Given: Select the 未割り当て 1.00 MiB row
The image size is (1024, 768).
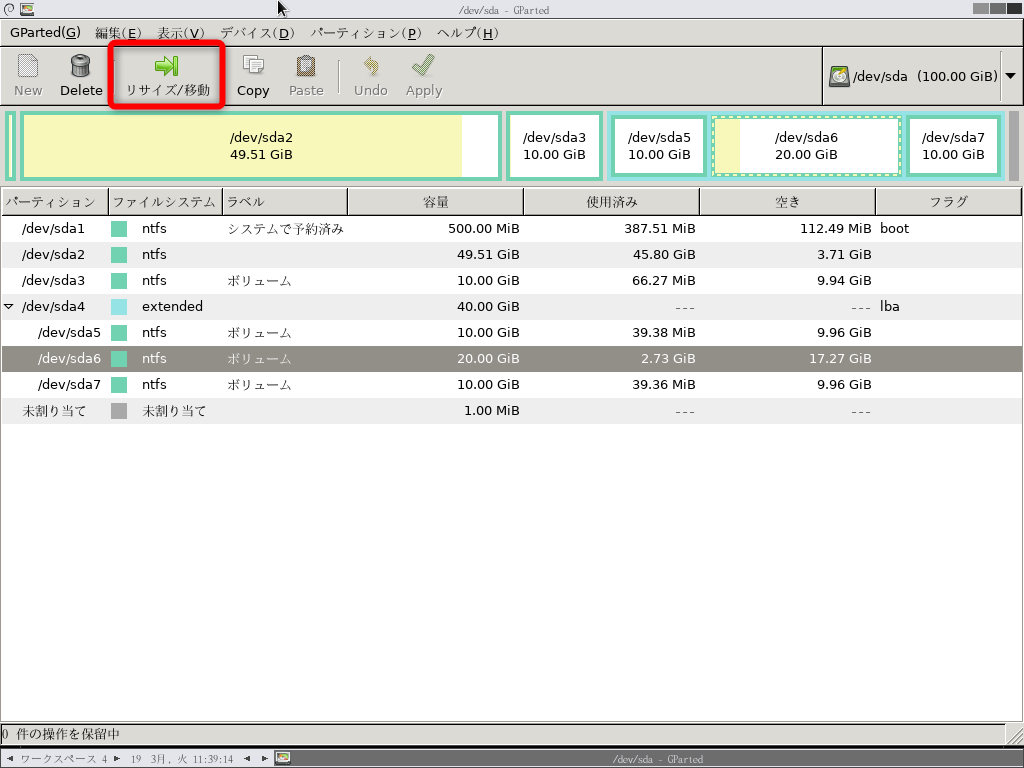Looking at the screenshot, I should pos(511,411).
